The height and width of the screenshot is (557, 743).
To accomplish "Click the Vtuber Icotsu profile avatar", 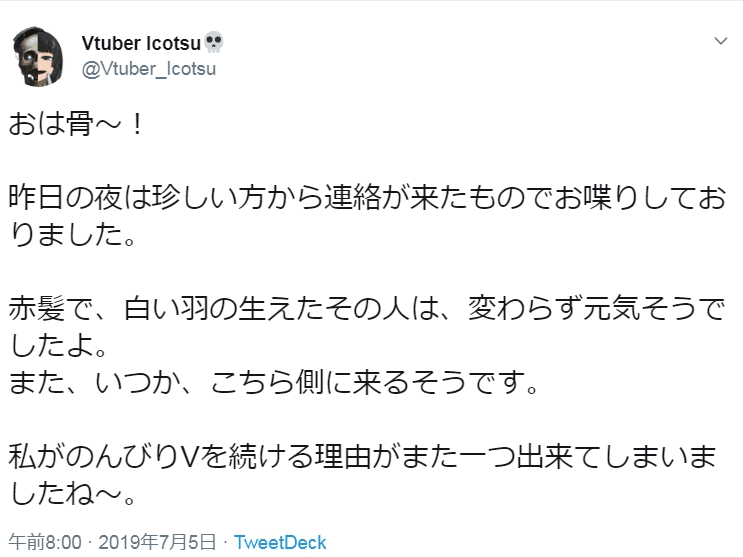I will click(x=40, y=55).
